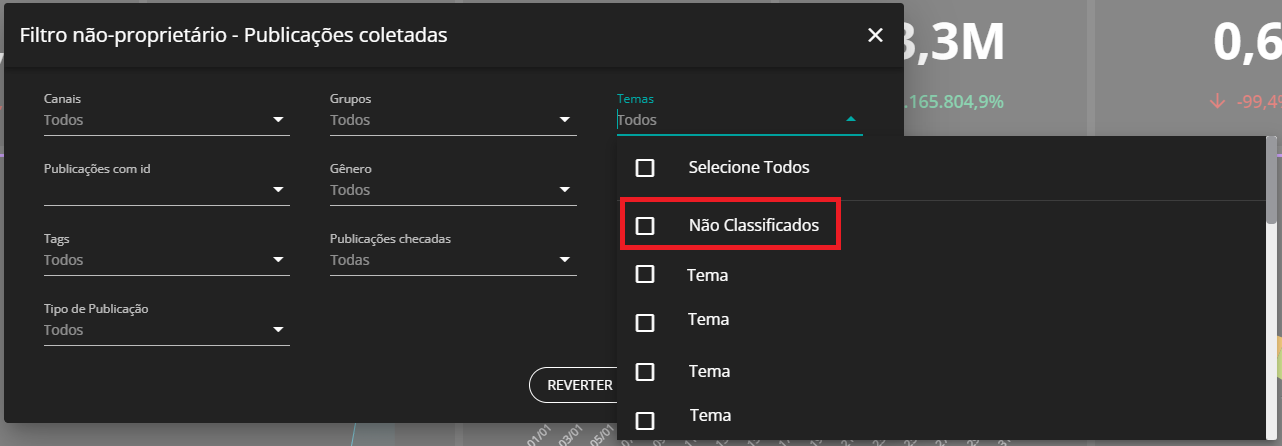Viewport: 1282px width, 446px height.
Task: Click the Grupos dropdown arrow
Action: [x=565, y=120]
